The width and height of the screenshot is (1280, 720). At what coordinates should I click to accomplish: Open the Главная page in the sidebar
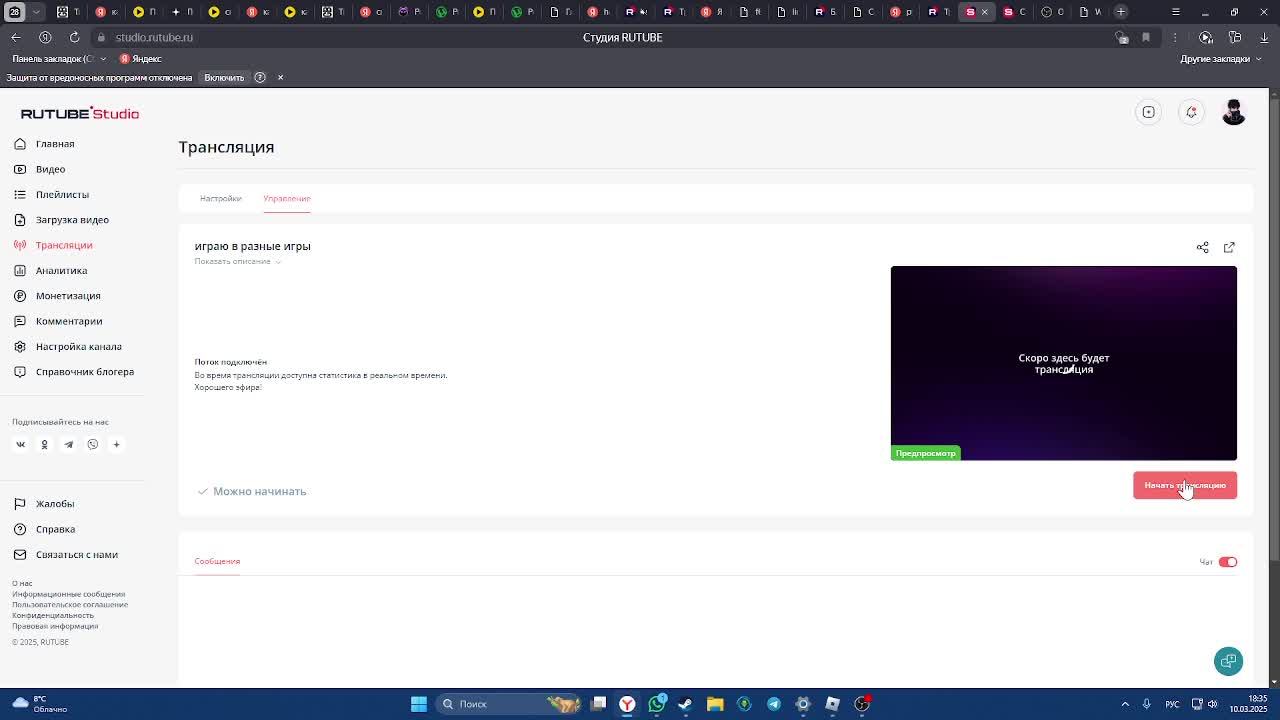(45, 144)
